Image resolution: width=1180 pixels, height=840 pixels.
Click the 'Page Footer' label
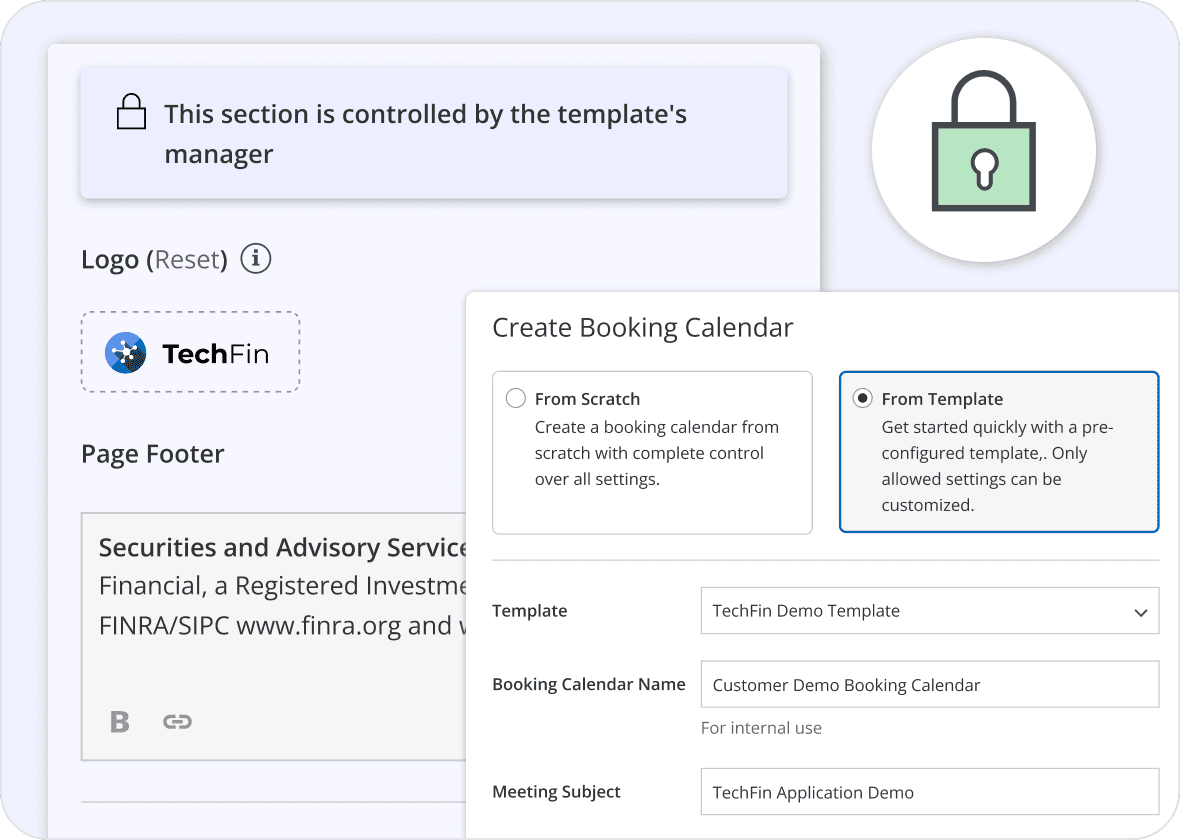153,455
